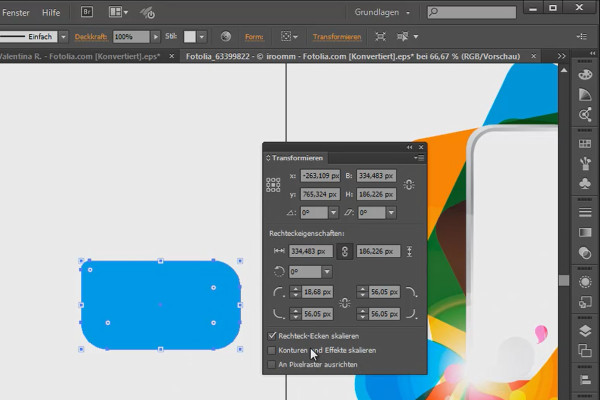
Task: Expand the opacity slider arrow
Action: coord(155,37)
